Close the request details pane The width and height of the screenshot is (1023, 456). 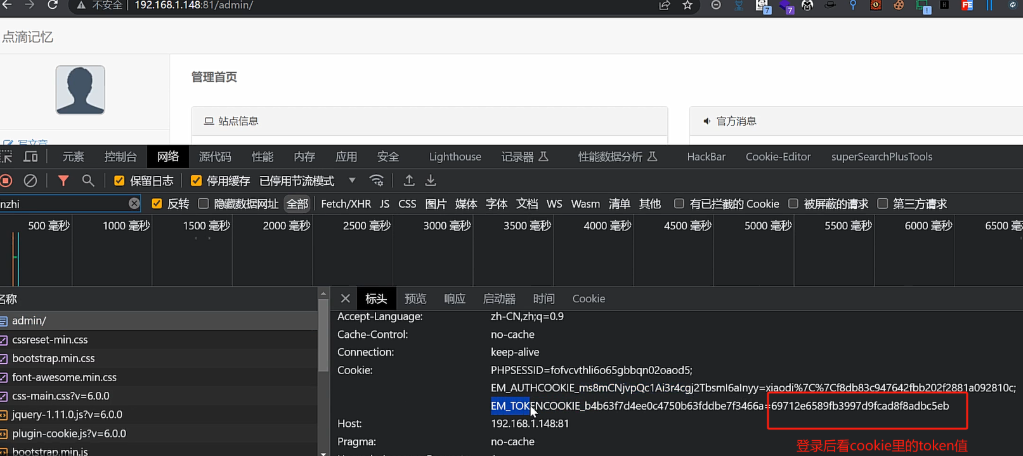pos(345,298)
